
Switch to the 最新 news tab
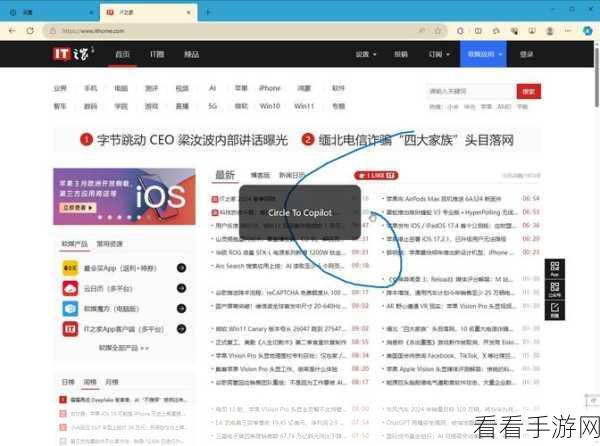pyautogui.click(x=225, y=175)
